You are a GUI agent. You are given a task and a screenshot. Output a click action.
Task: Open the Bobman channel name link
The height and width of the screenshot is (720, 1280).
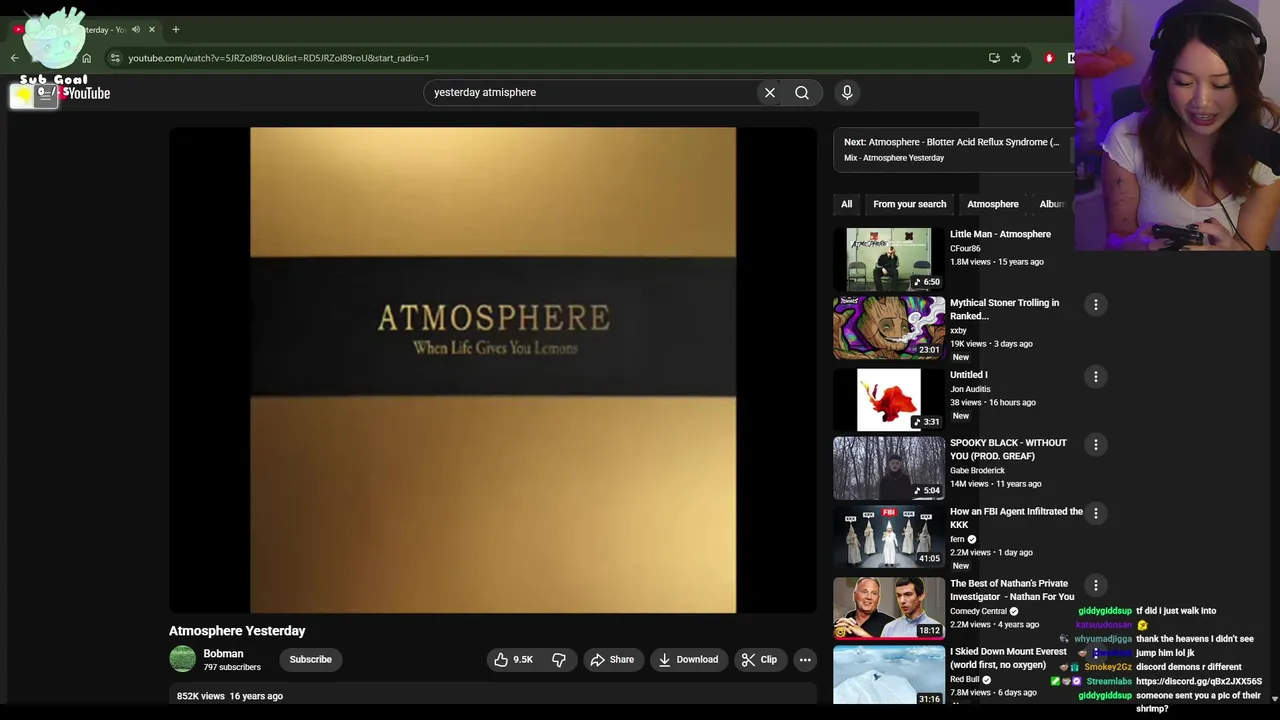pos(224,653)
